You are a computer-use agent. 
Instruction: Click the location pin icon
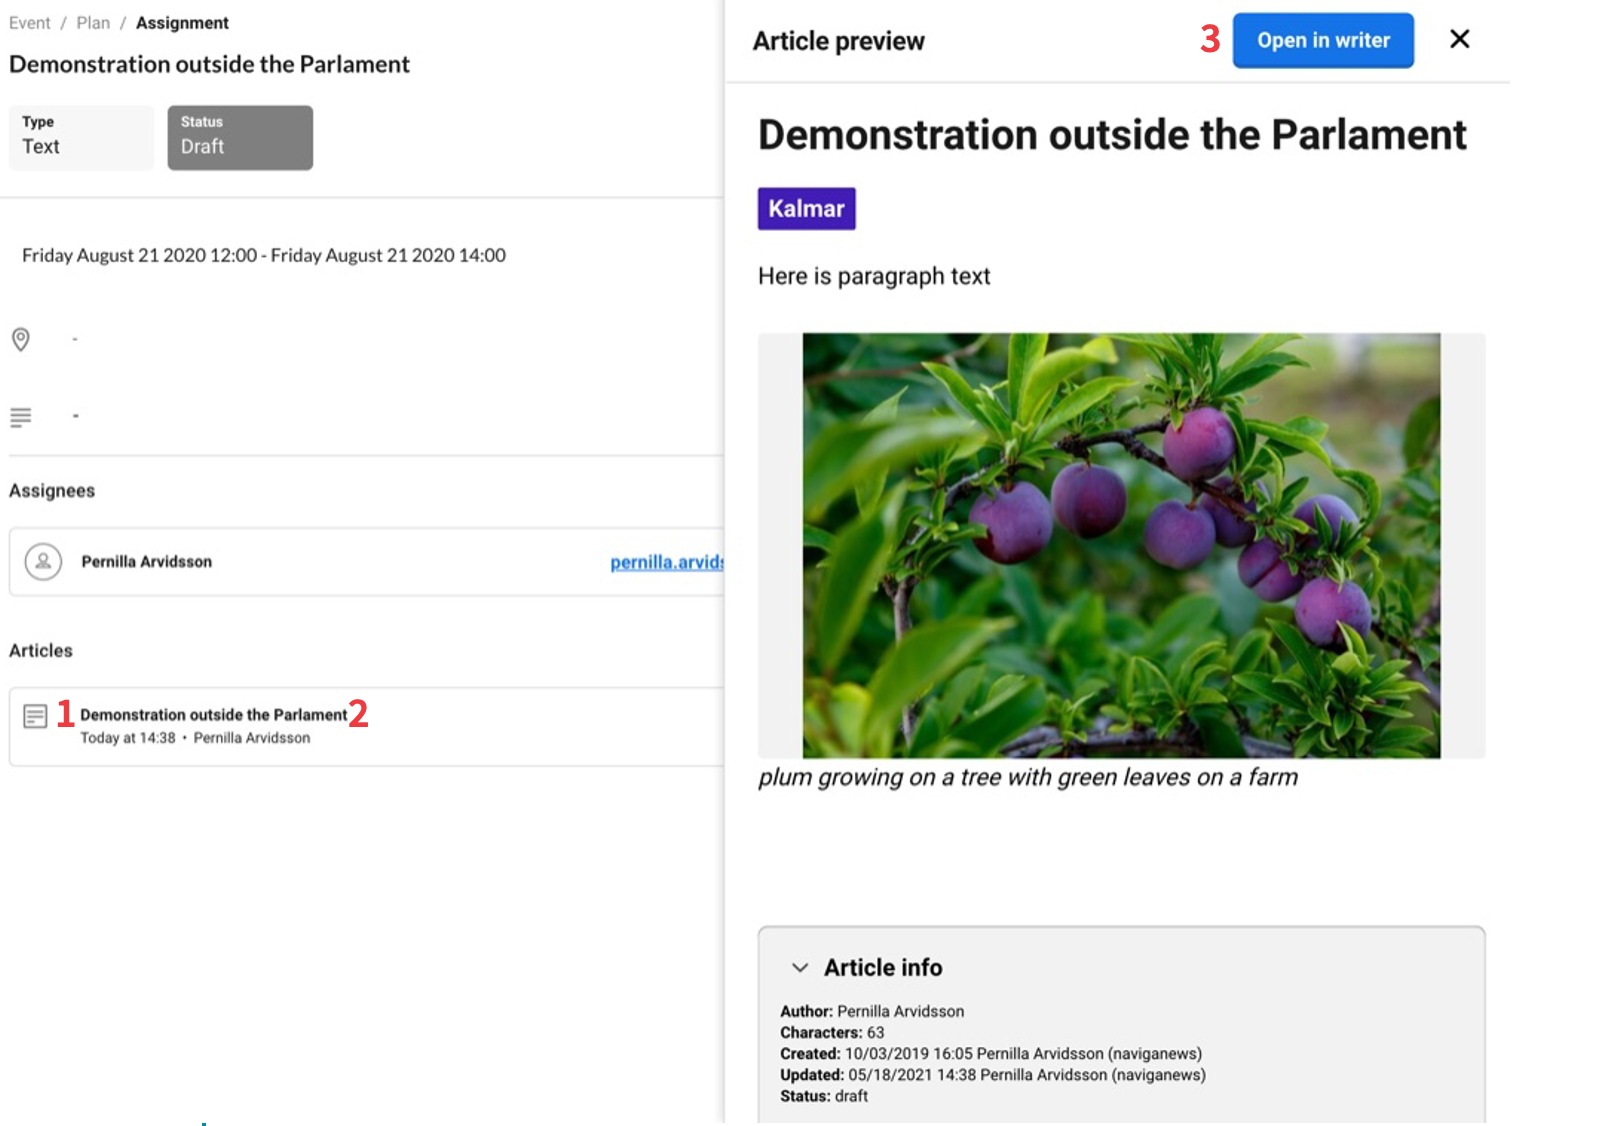(x=21, y=339)
